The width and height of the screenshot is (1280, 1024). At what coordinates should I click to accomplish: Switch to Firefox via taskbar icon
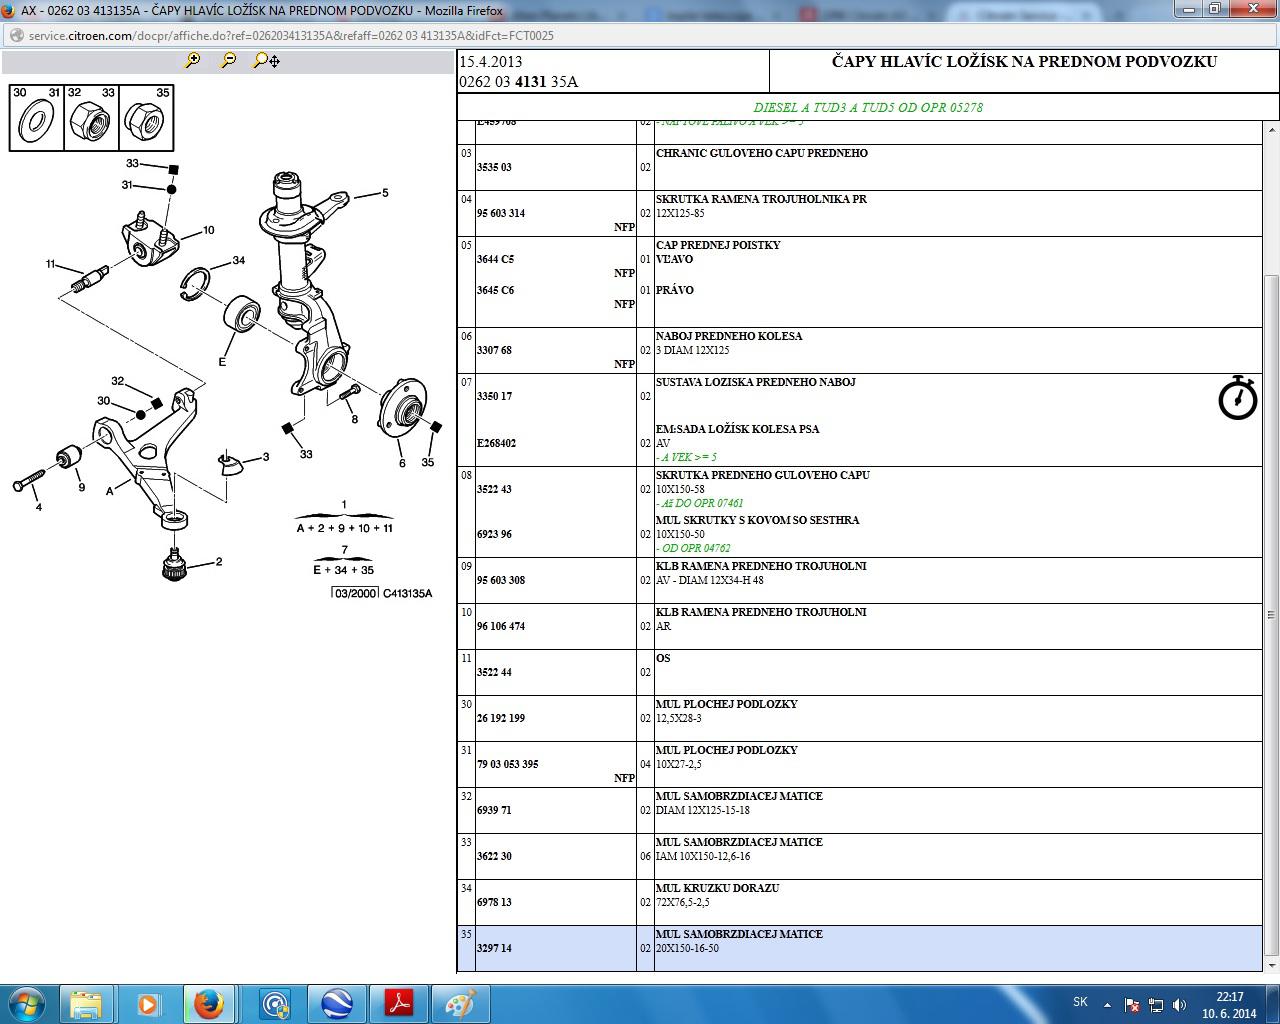tap(210, 1003)
